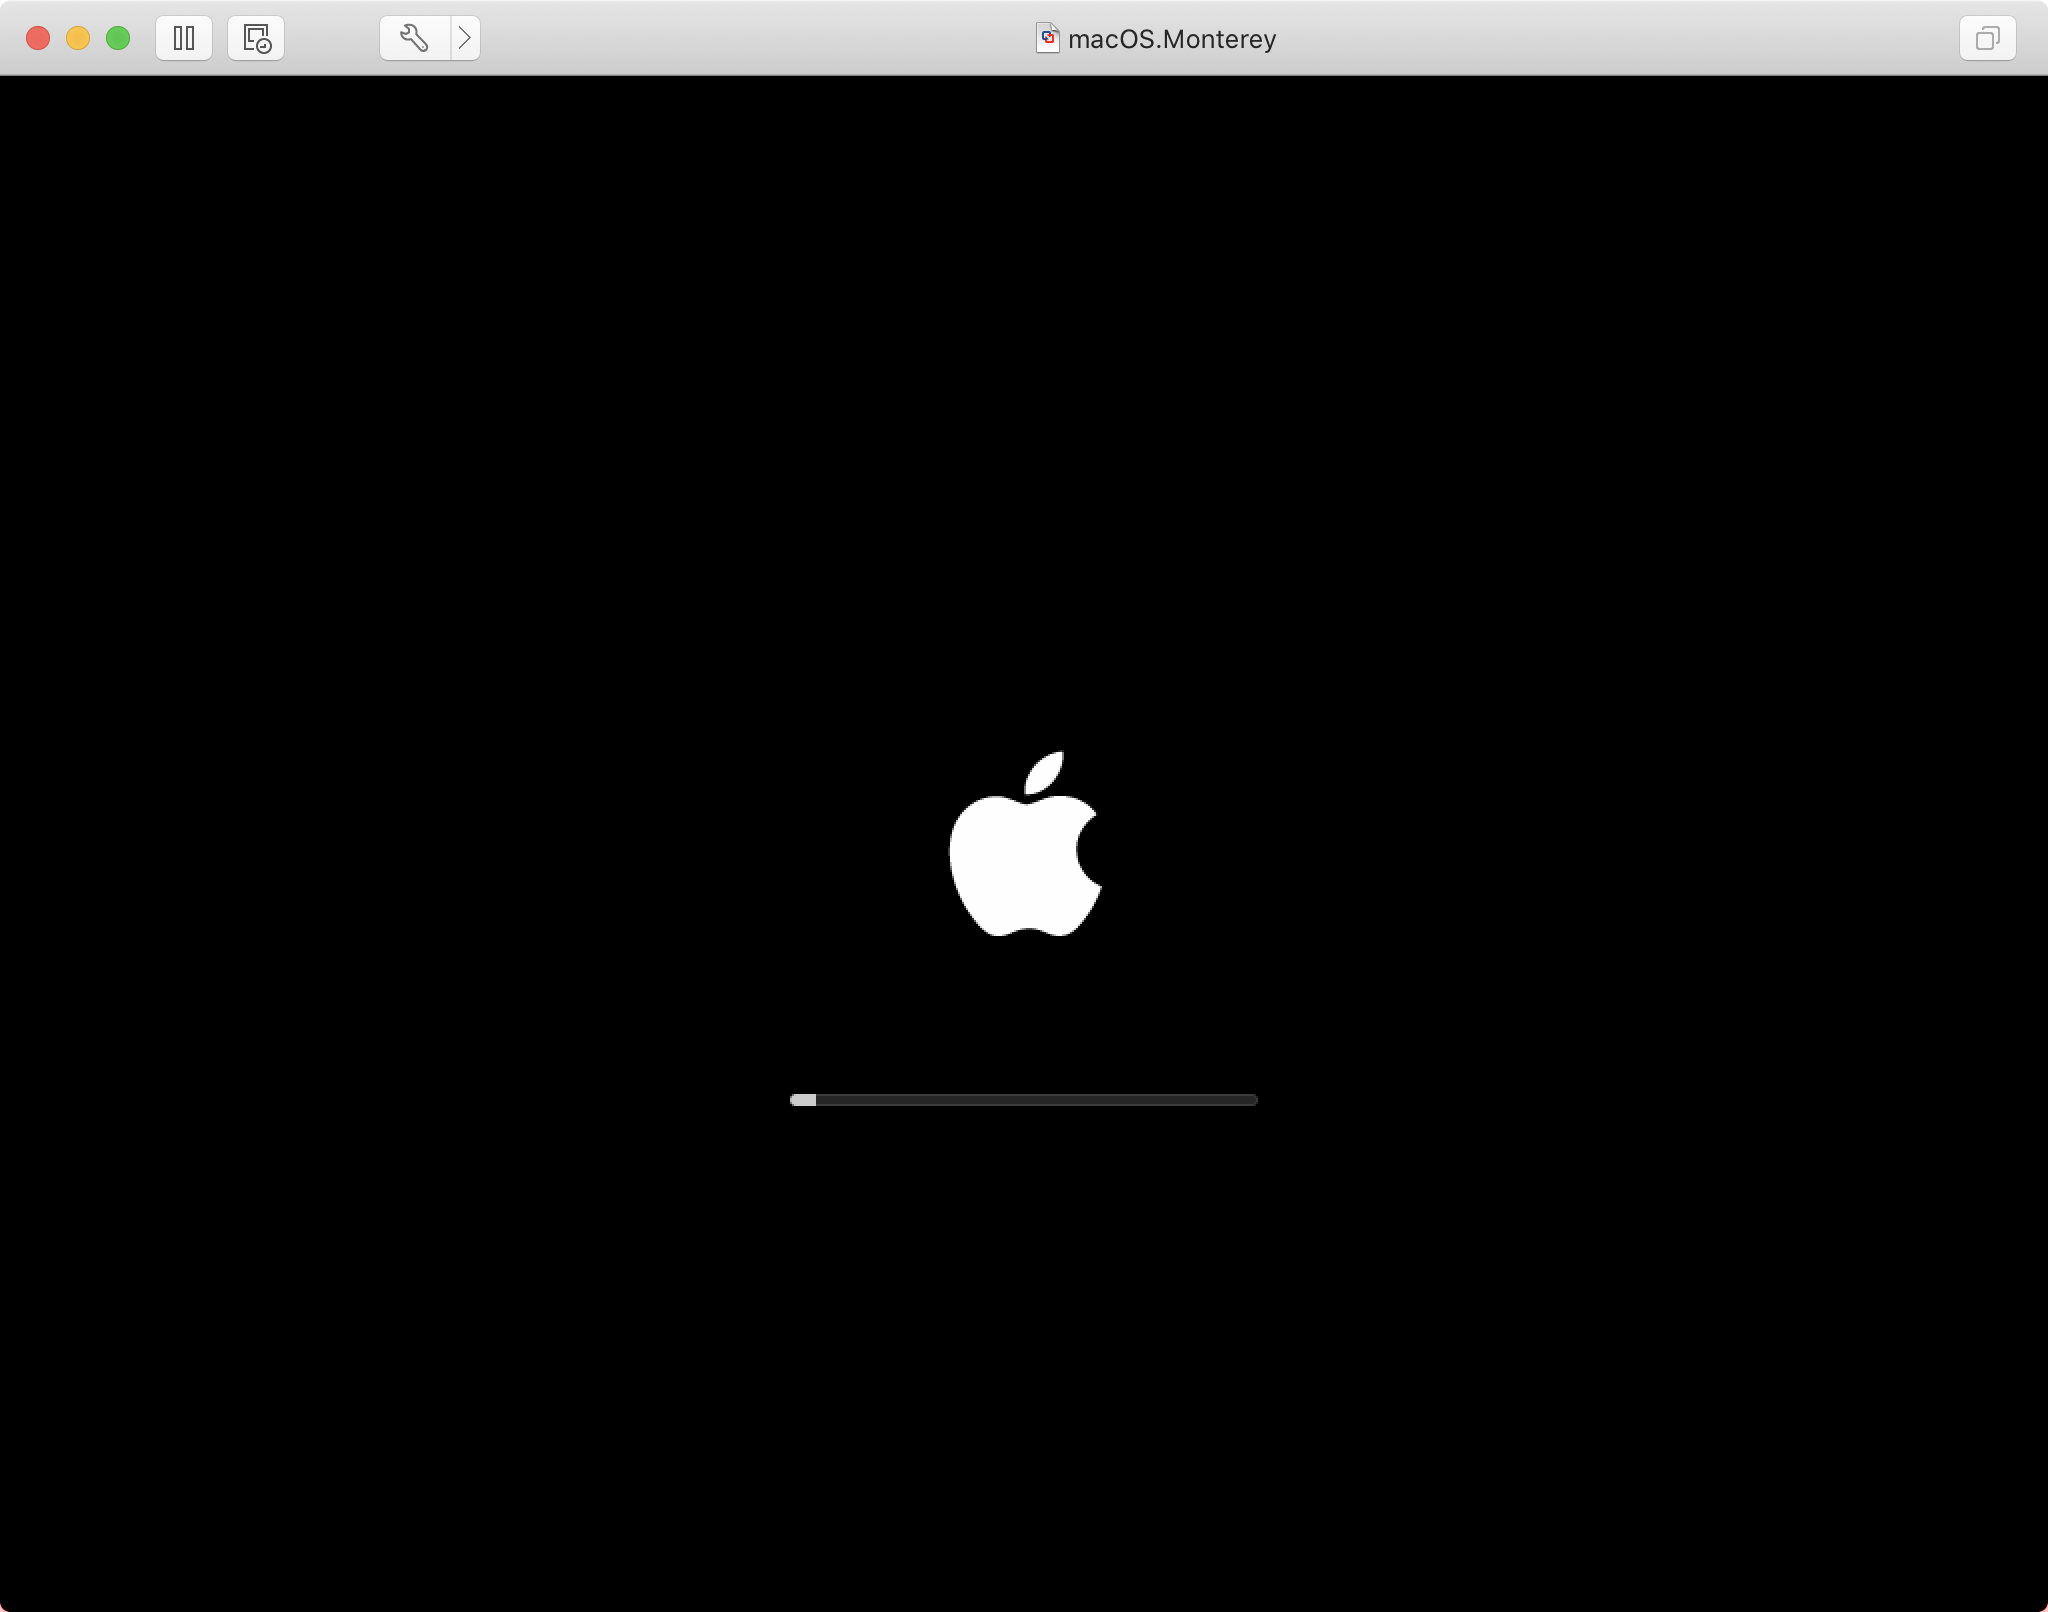Screen dimensions: 2048x1612
Task: Click the Apple logo on boot screen
Action: coord(1025,843)
